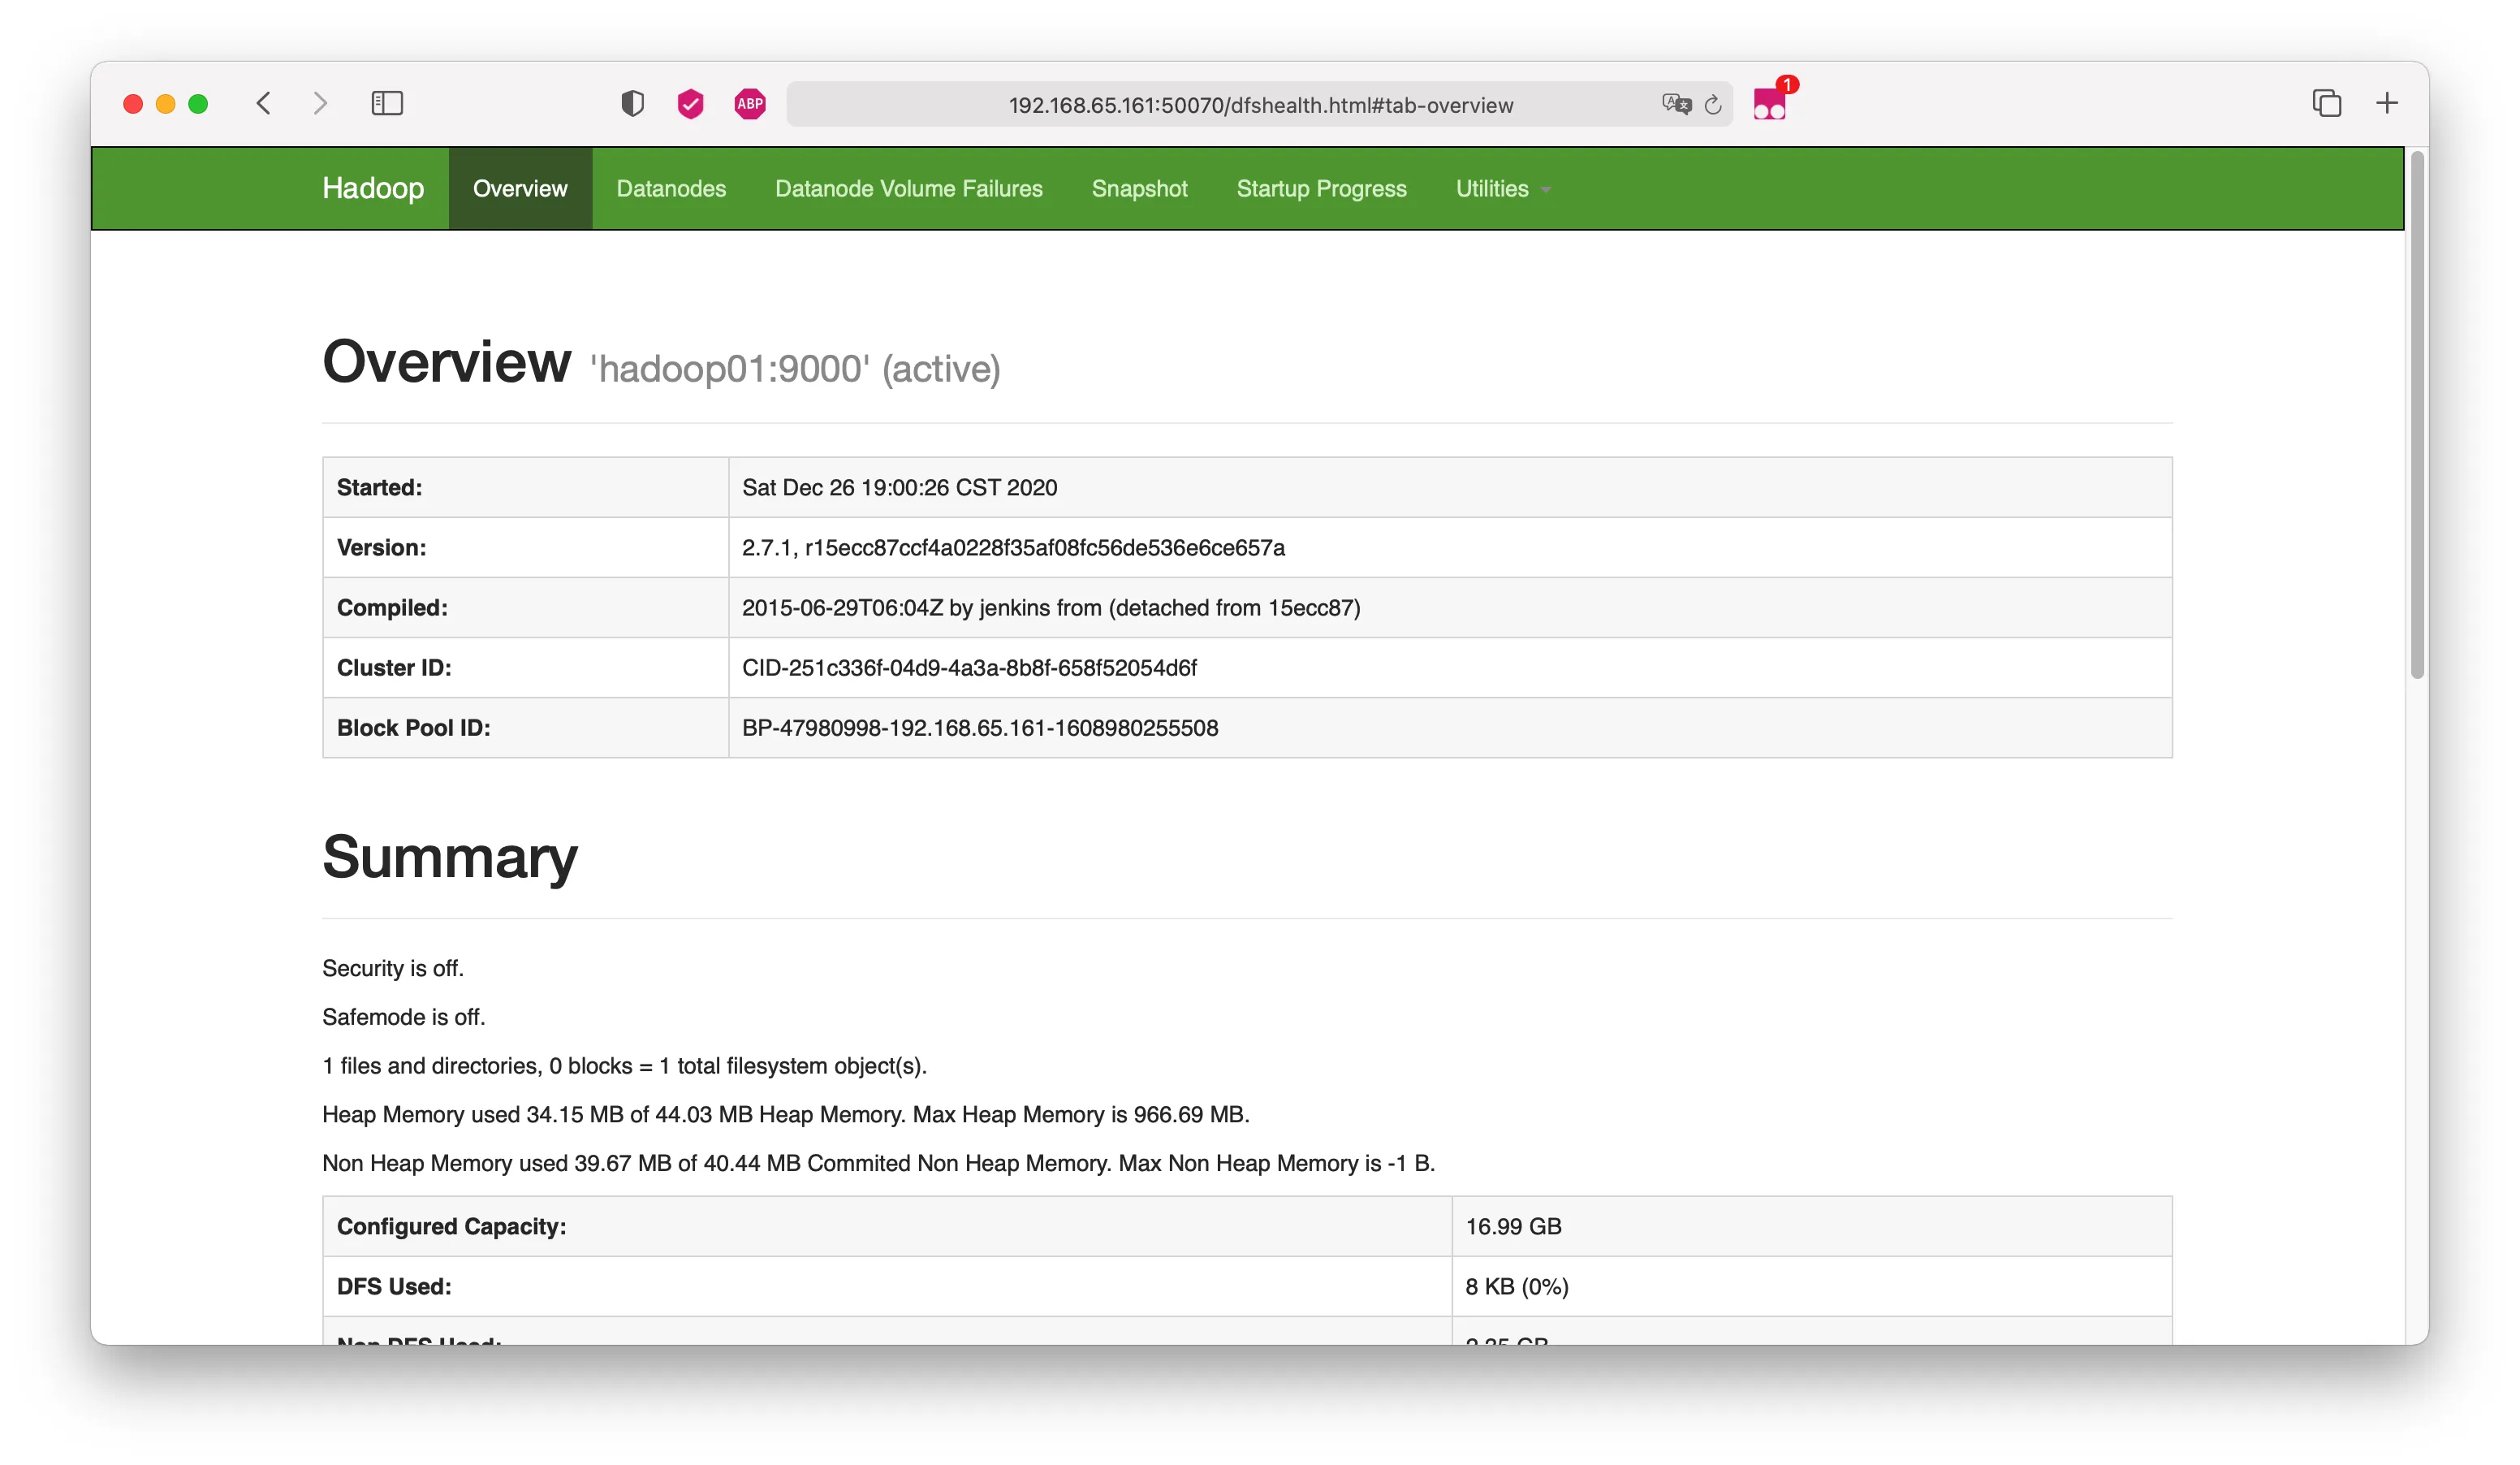Click the 'DFS Used:' label
Image resolution: width=2520 pixels, height=1465 pixels.
coord(394,1286)
